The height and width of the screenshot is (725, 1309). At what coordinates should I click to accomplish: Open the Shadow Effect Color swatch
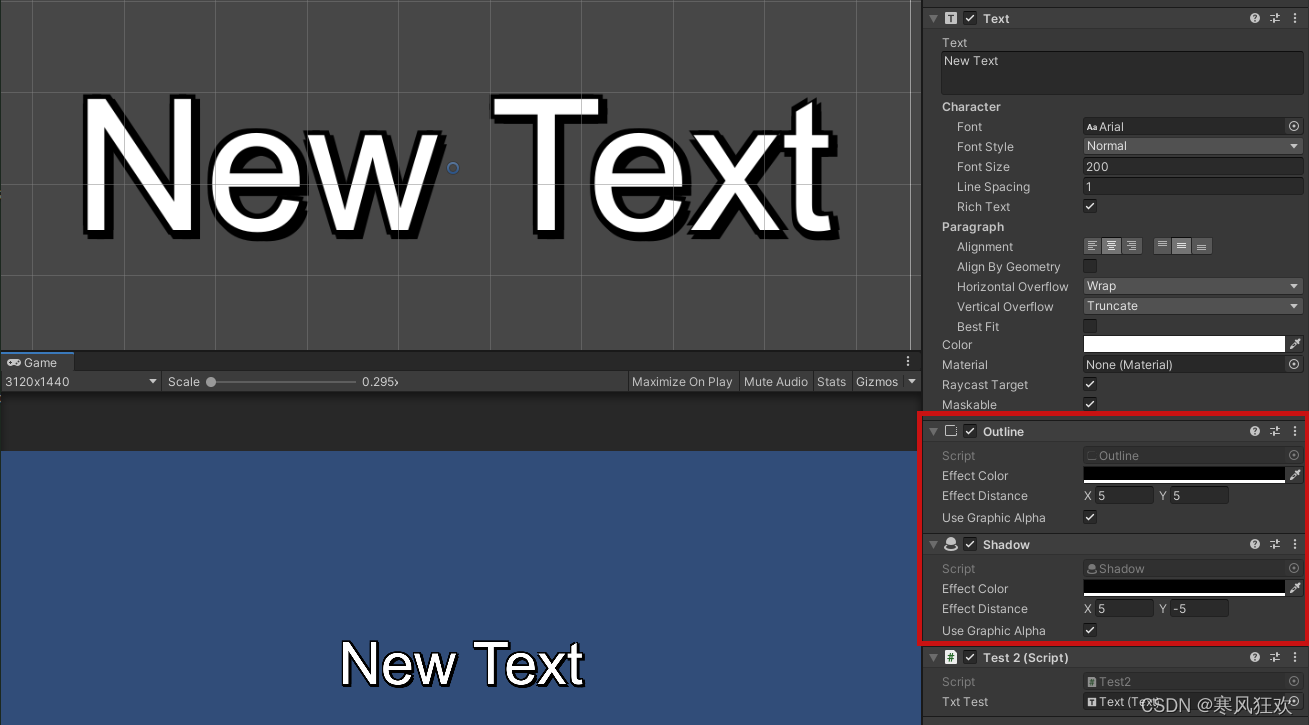[1184, 588]
